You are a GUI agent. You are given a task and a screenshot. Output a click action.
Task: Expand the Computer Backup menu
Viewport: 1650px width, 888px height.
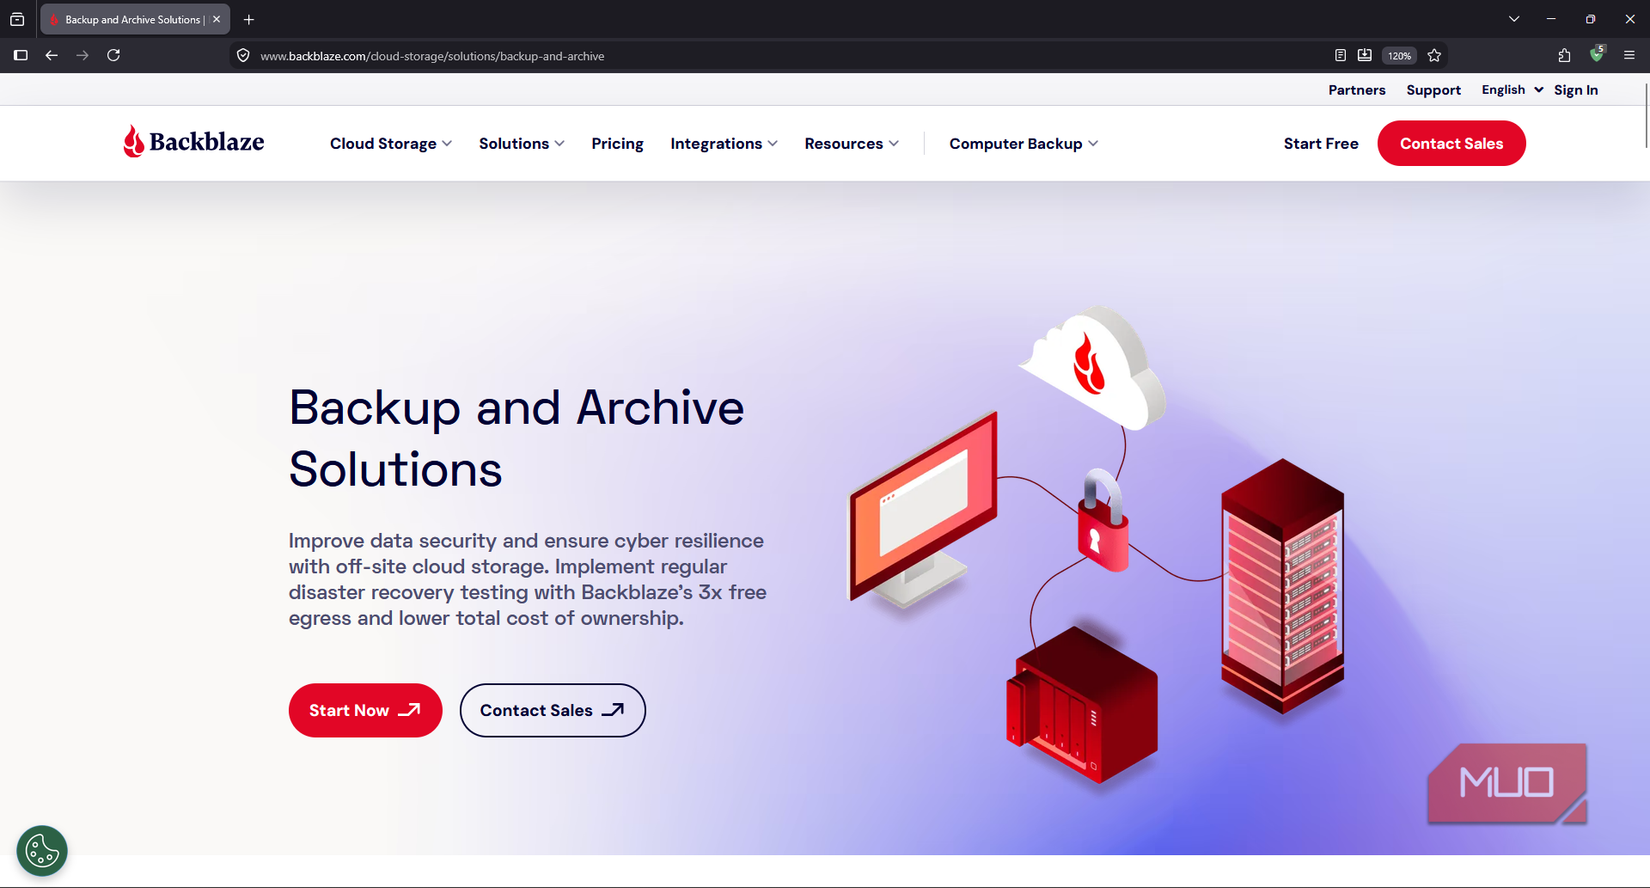point(1024,143)
